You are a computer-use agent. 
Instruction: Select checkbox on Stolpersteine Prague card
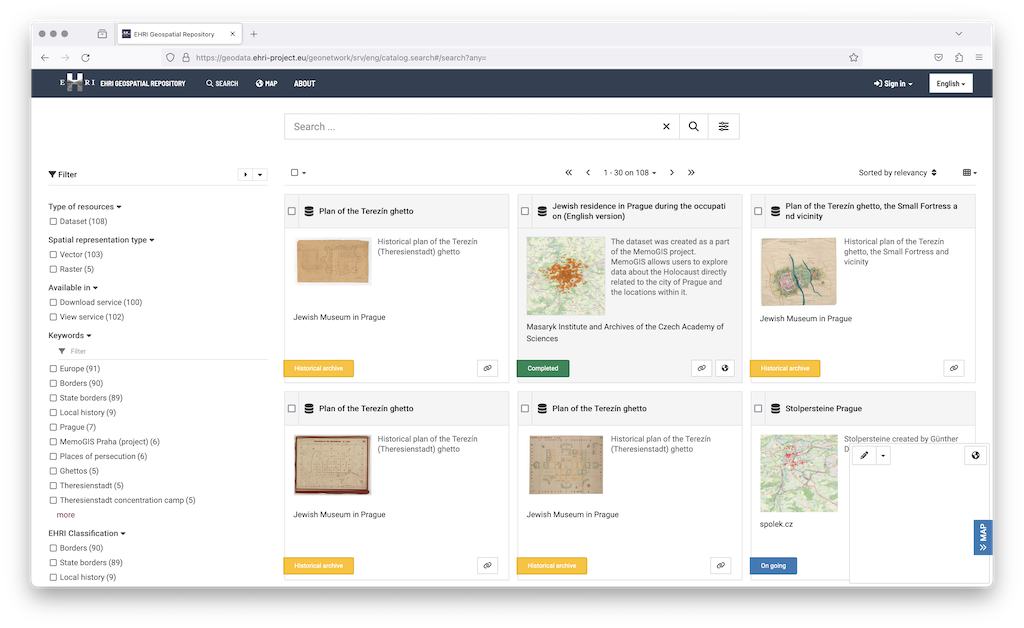(x=758, y=409)
